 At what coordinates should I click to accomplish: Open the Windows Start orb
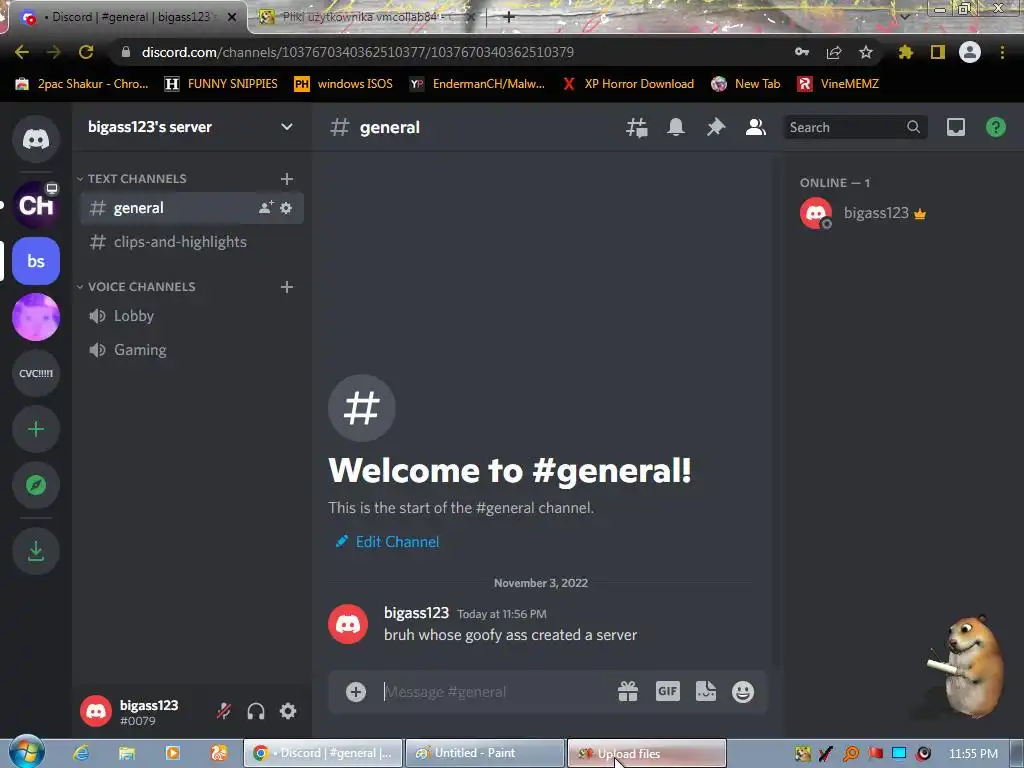point(26,753)
